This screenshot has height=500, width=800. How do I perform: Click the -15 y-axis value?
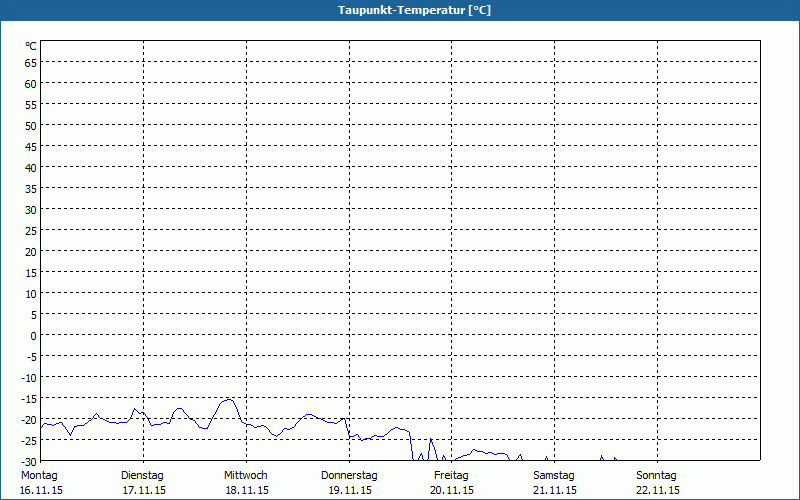click(29, 399)
